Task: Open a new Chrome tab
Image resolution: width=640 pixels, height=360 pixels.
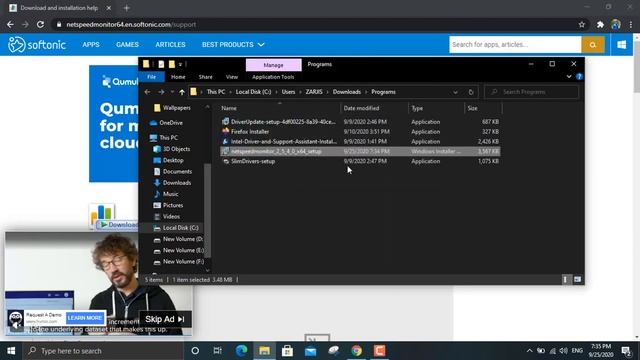Action: [127, 8]
